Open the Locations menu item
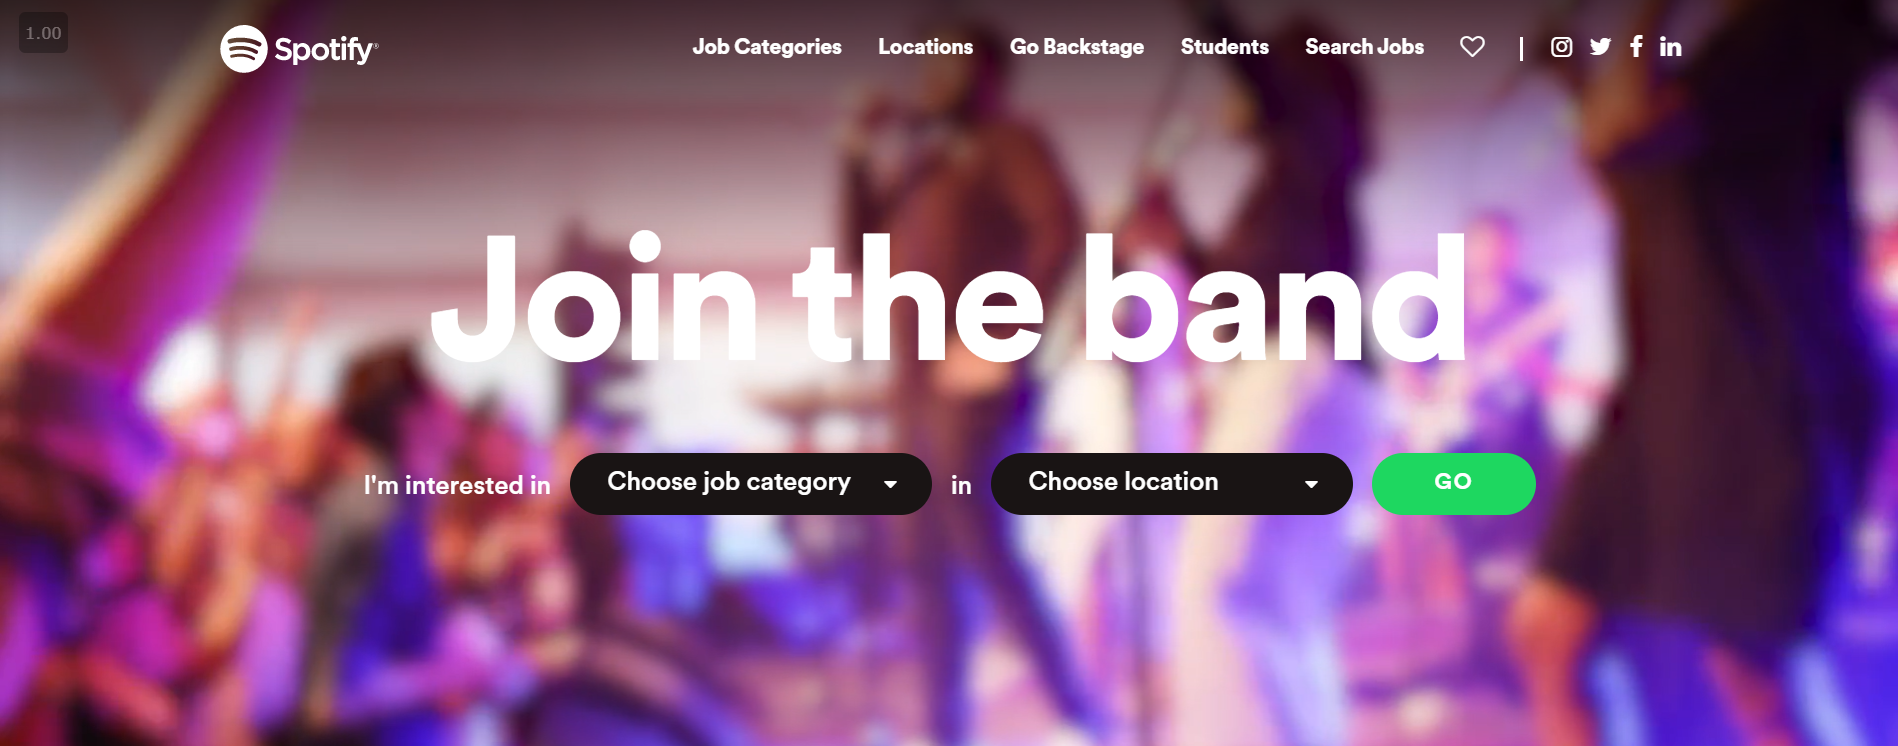Viewport: 1898px width, 746px height. pos(925,47)
